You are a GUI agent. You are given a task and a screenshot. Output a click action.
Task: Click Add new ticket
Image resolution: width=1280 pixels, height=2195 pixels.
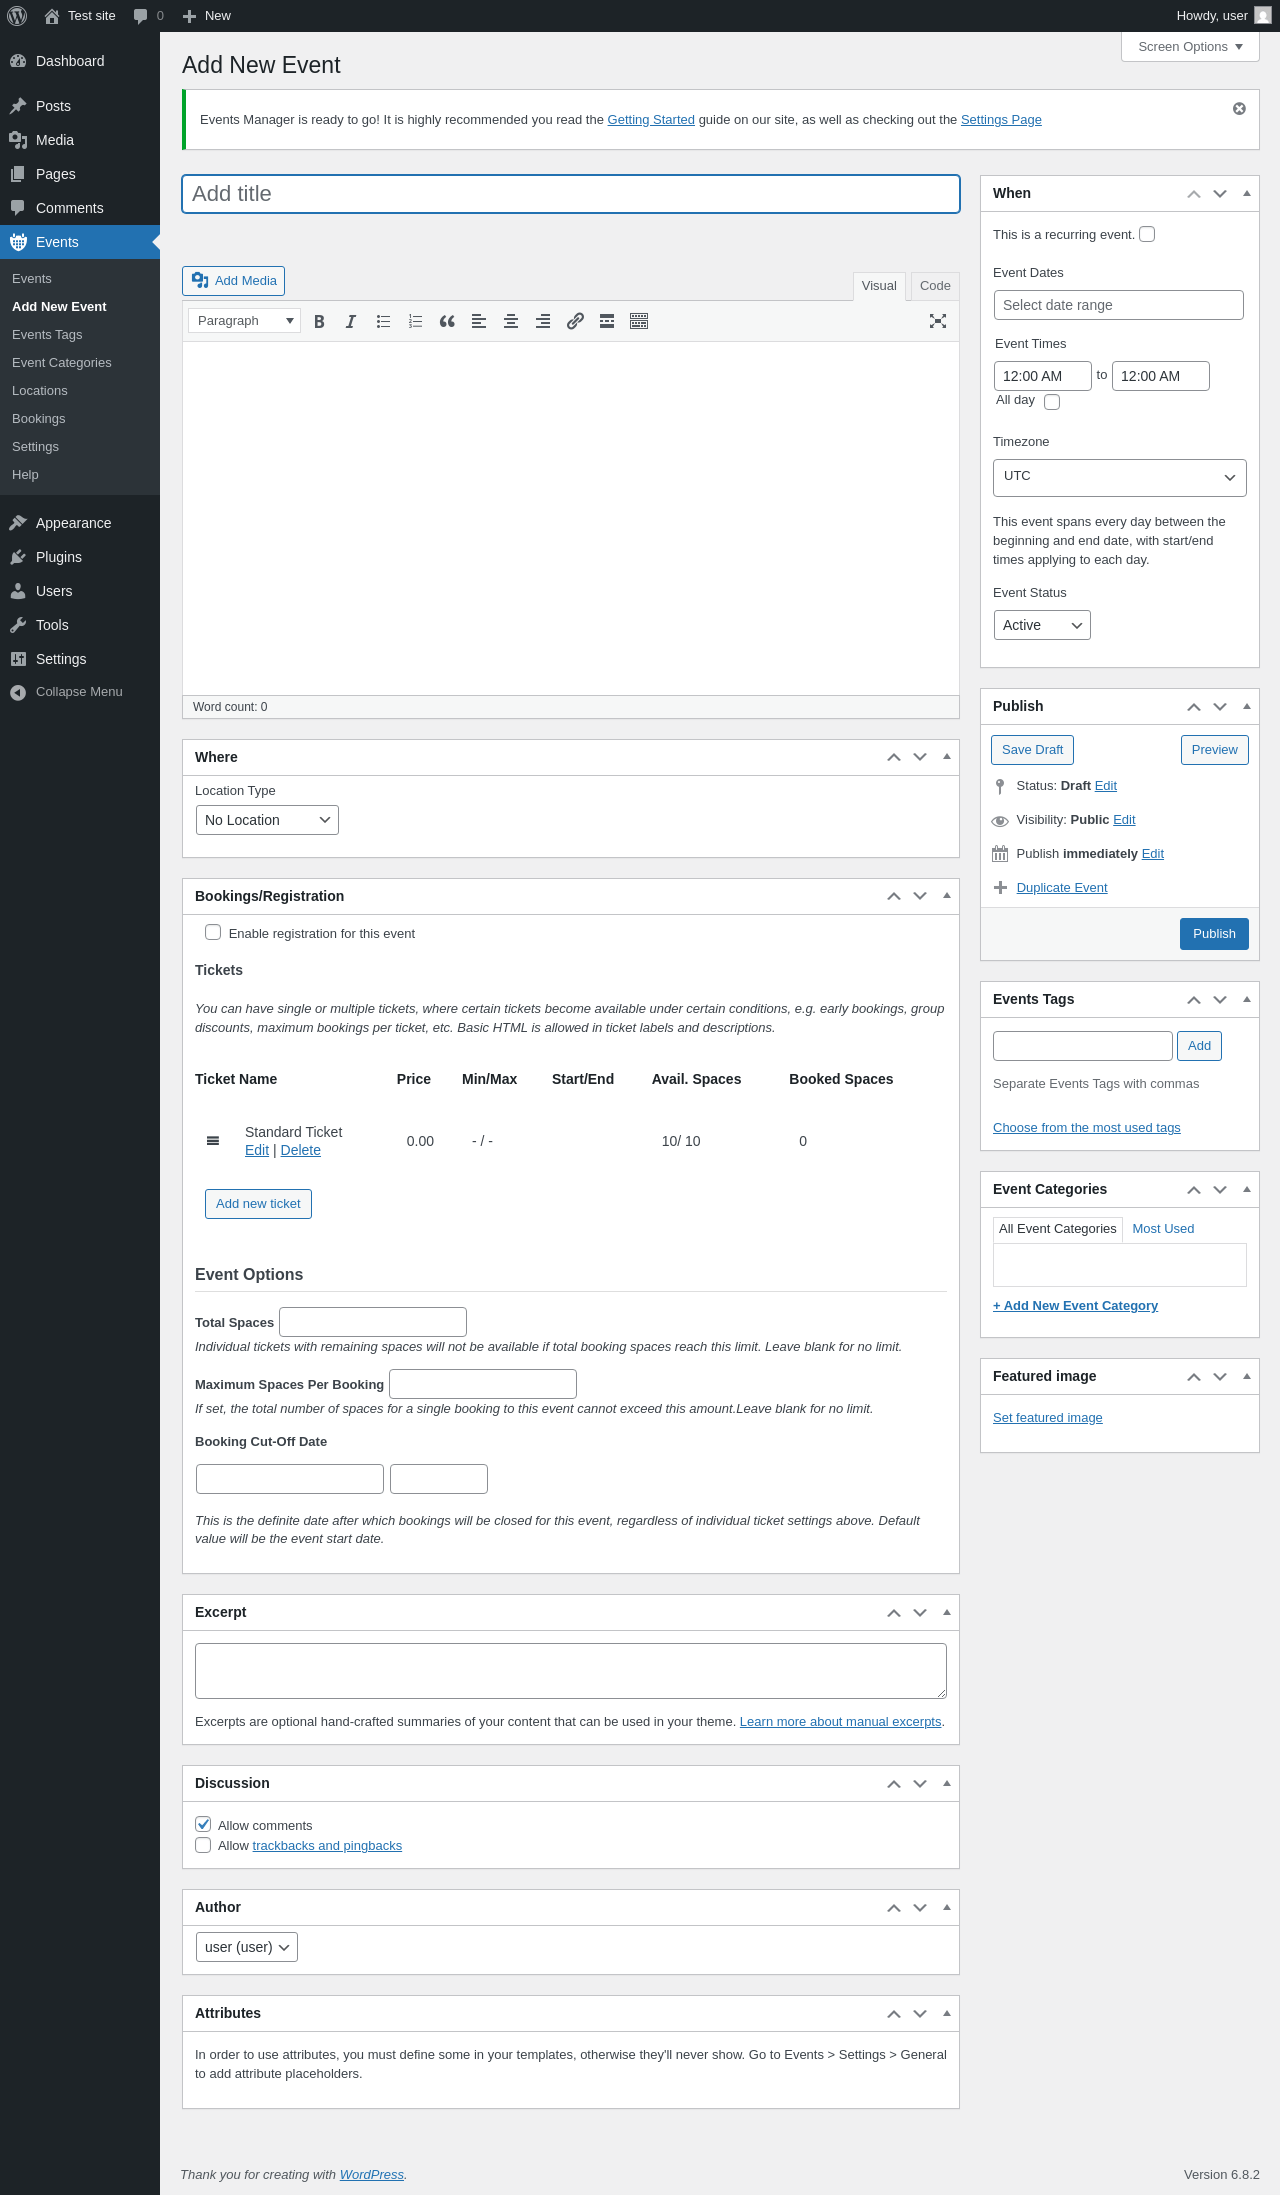(x=258, y=1204)
